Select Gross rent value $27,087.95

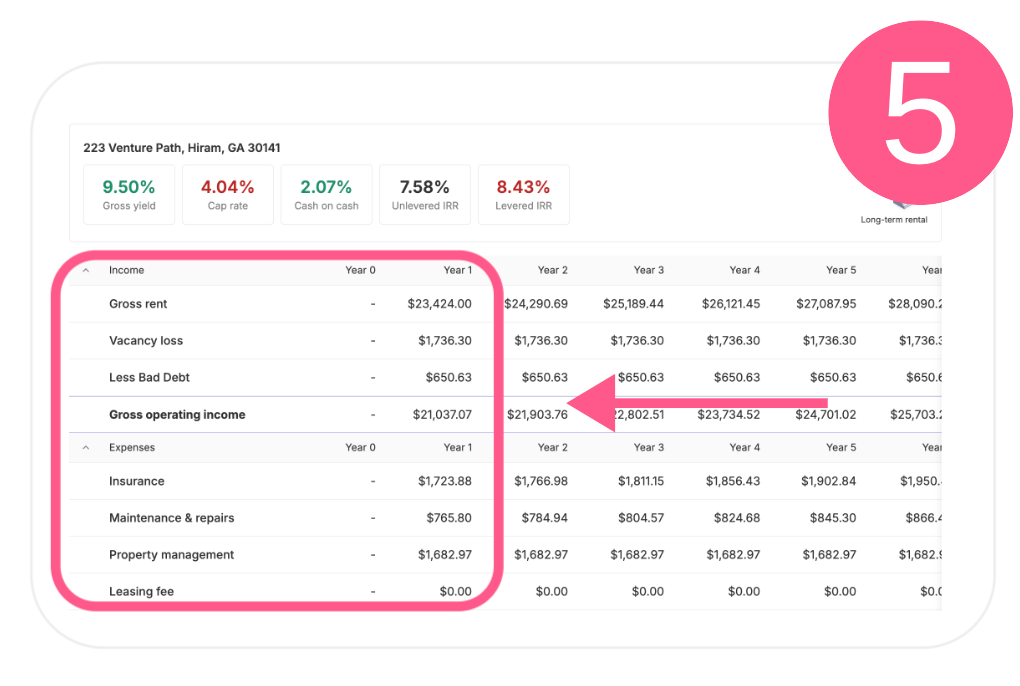coord(826,304)
